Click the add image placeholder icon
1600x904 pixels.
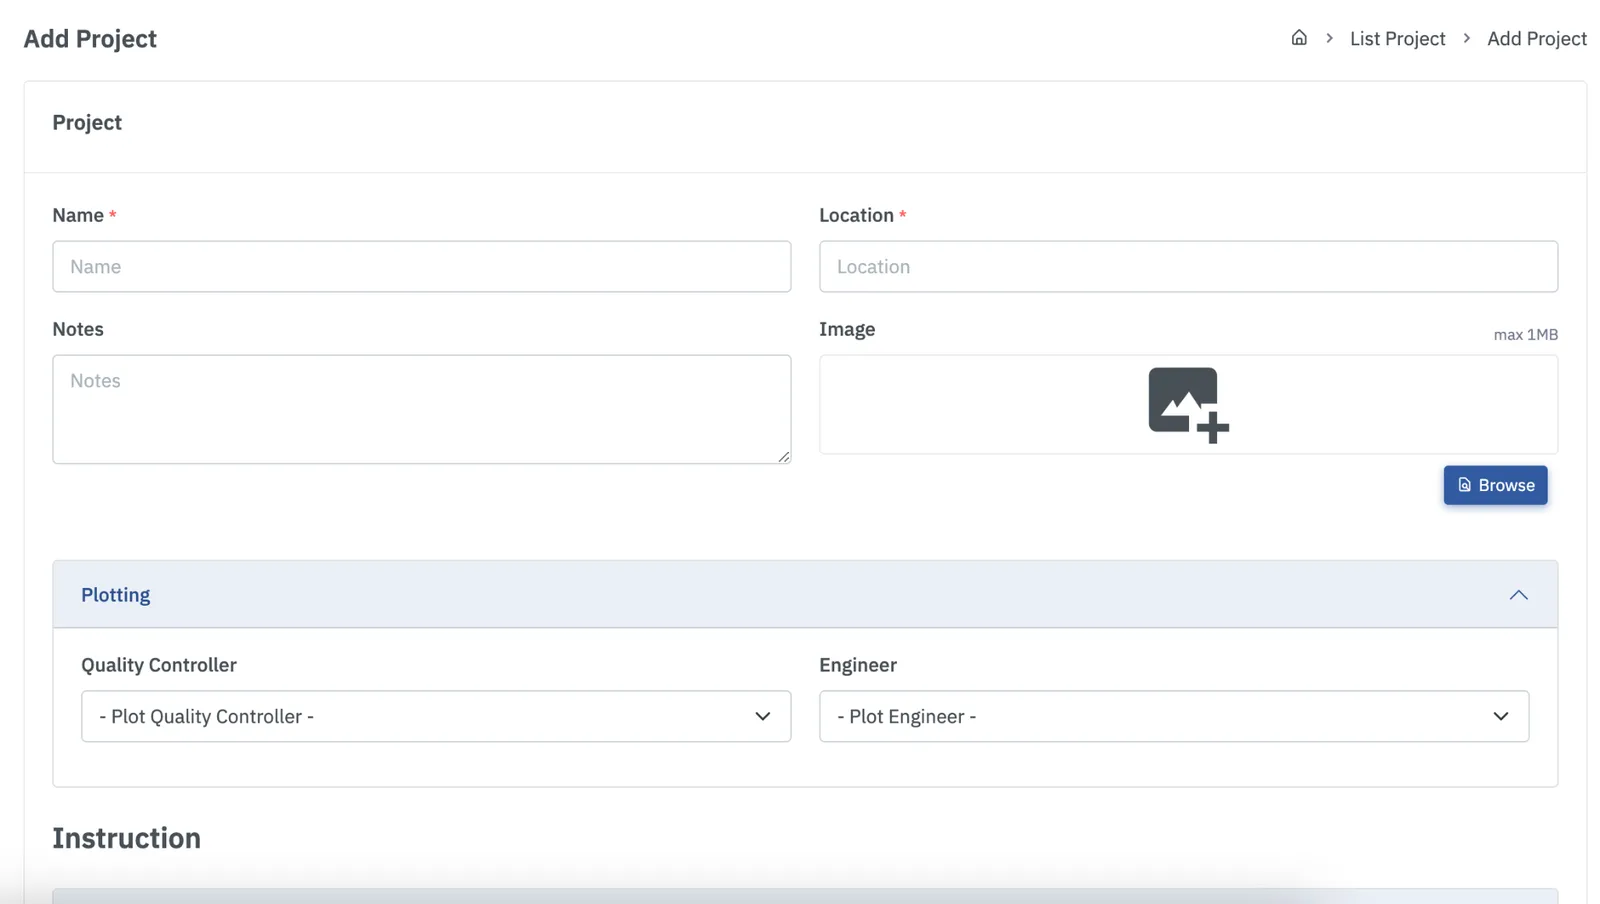point(1188,405)
